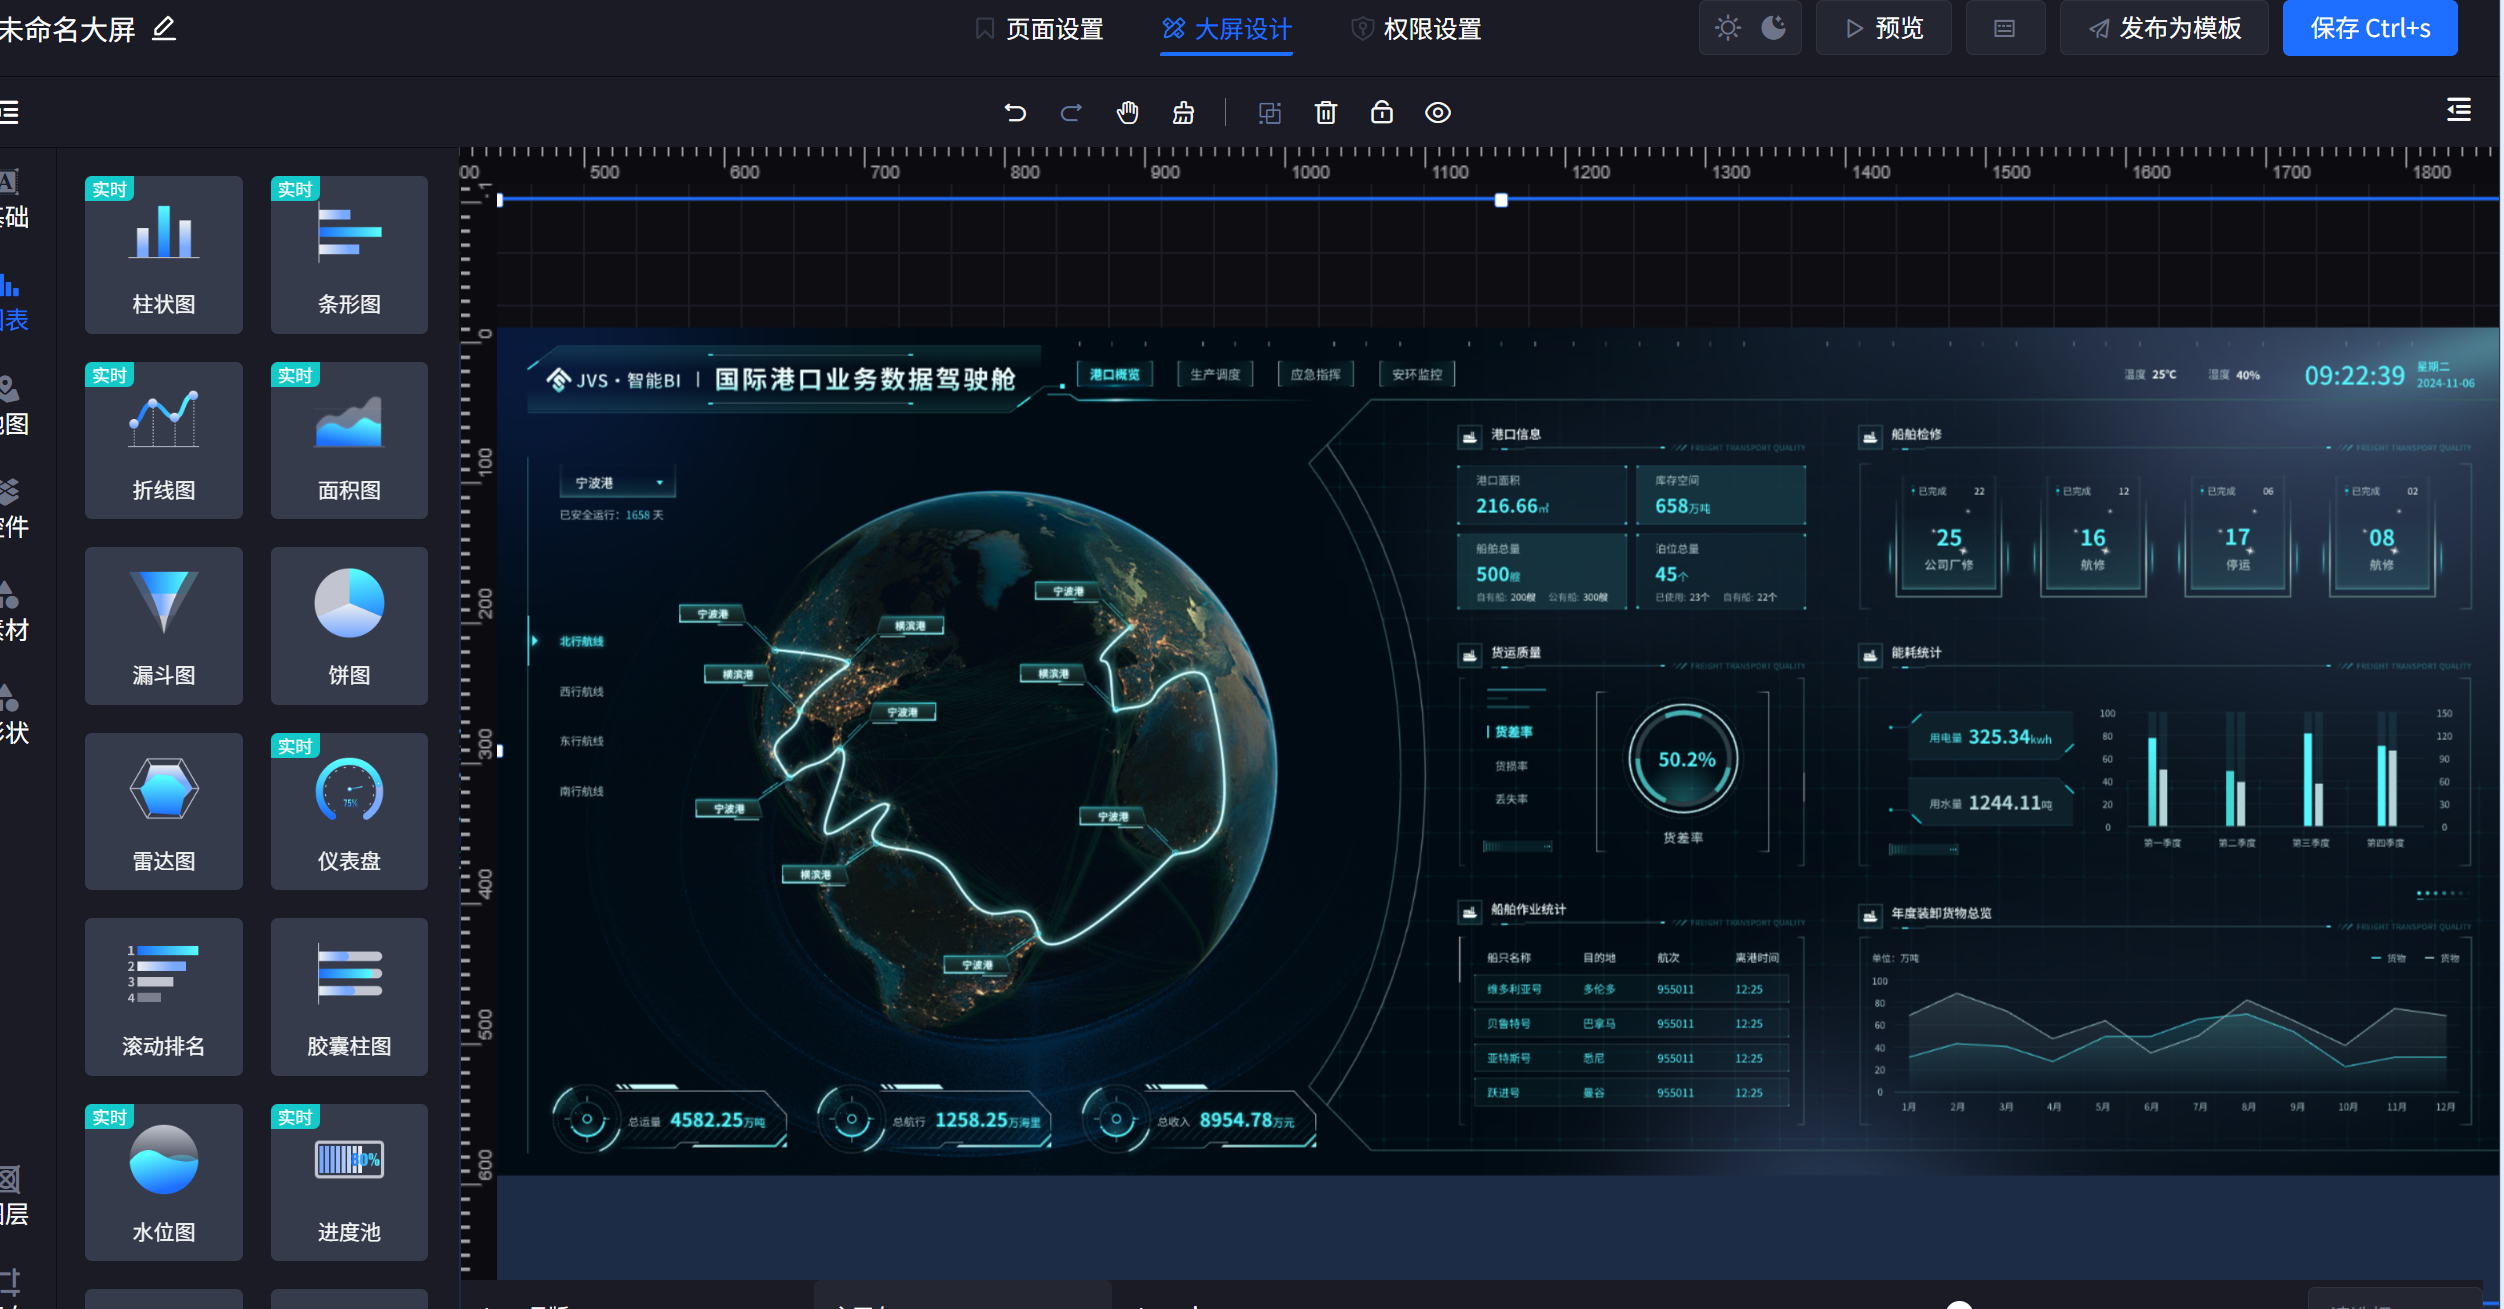Viewport: 2504px width, 1309px height.
Task: Click the trash delete icon
Action: [x=1326, y=113]
